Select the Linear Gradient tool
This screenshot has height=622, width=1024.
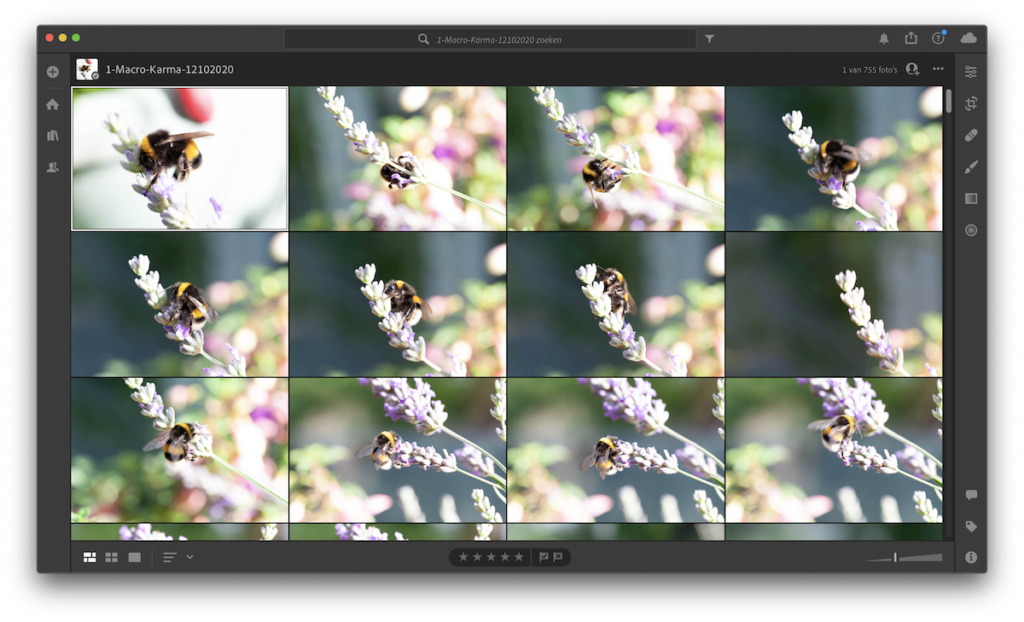pos(971,198)
